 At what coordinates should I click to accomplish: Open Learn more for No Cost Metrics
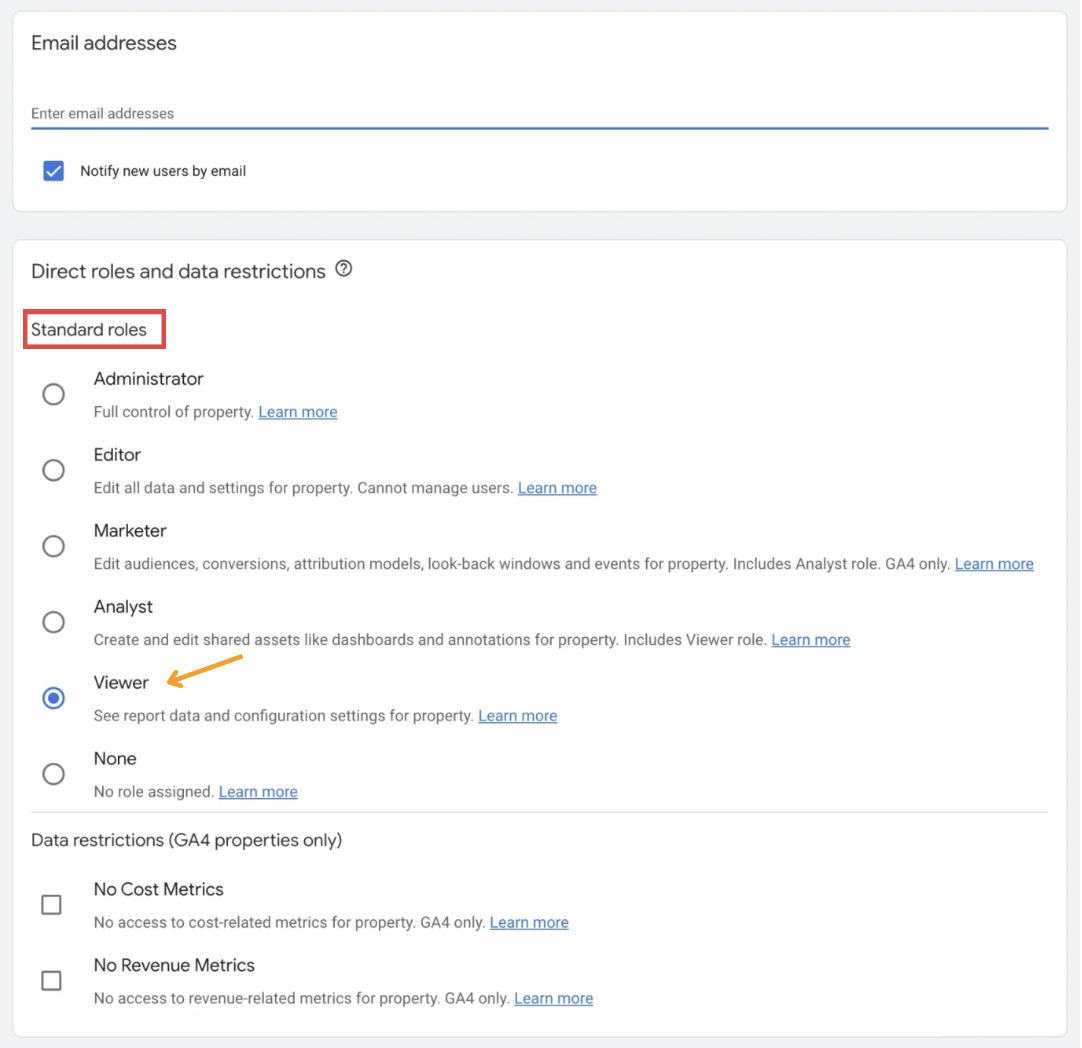[x=529, y=923]
